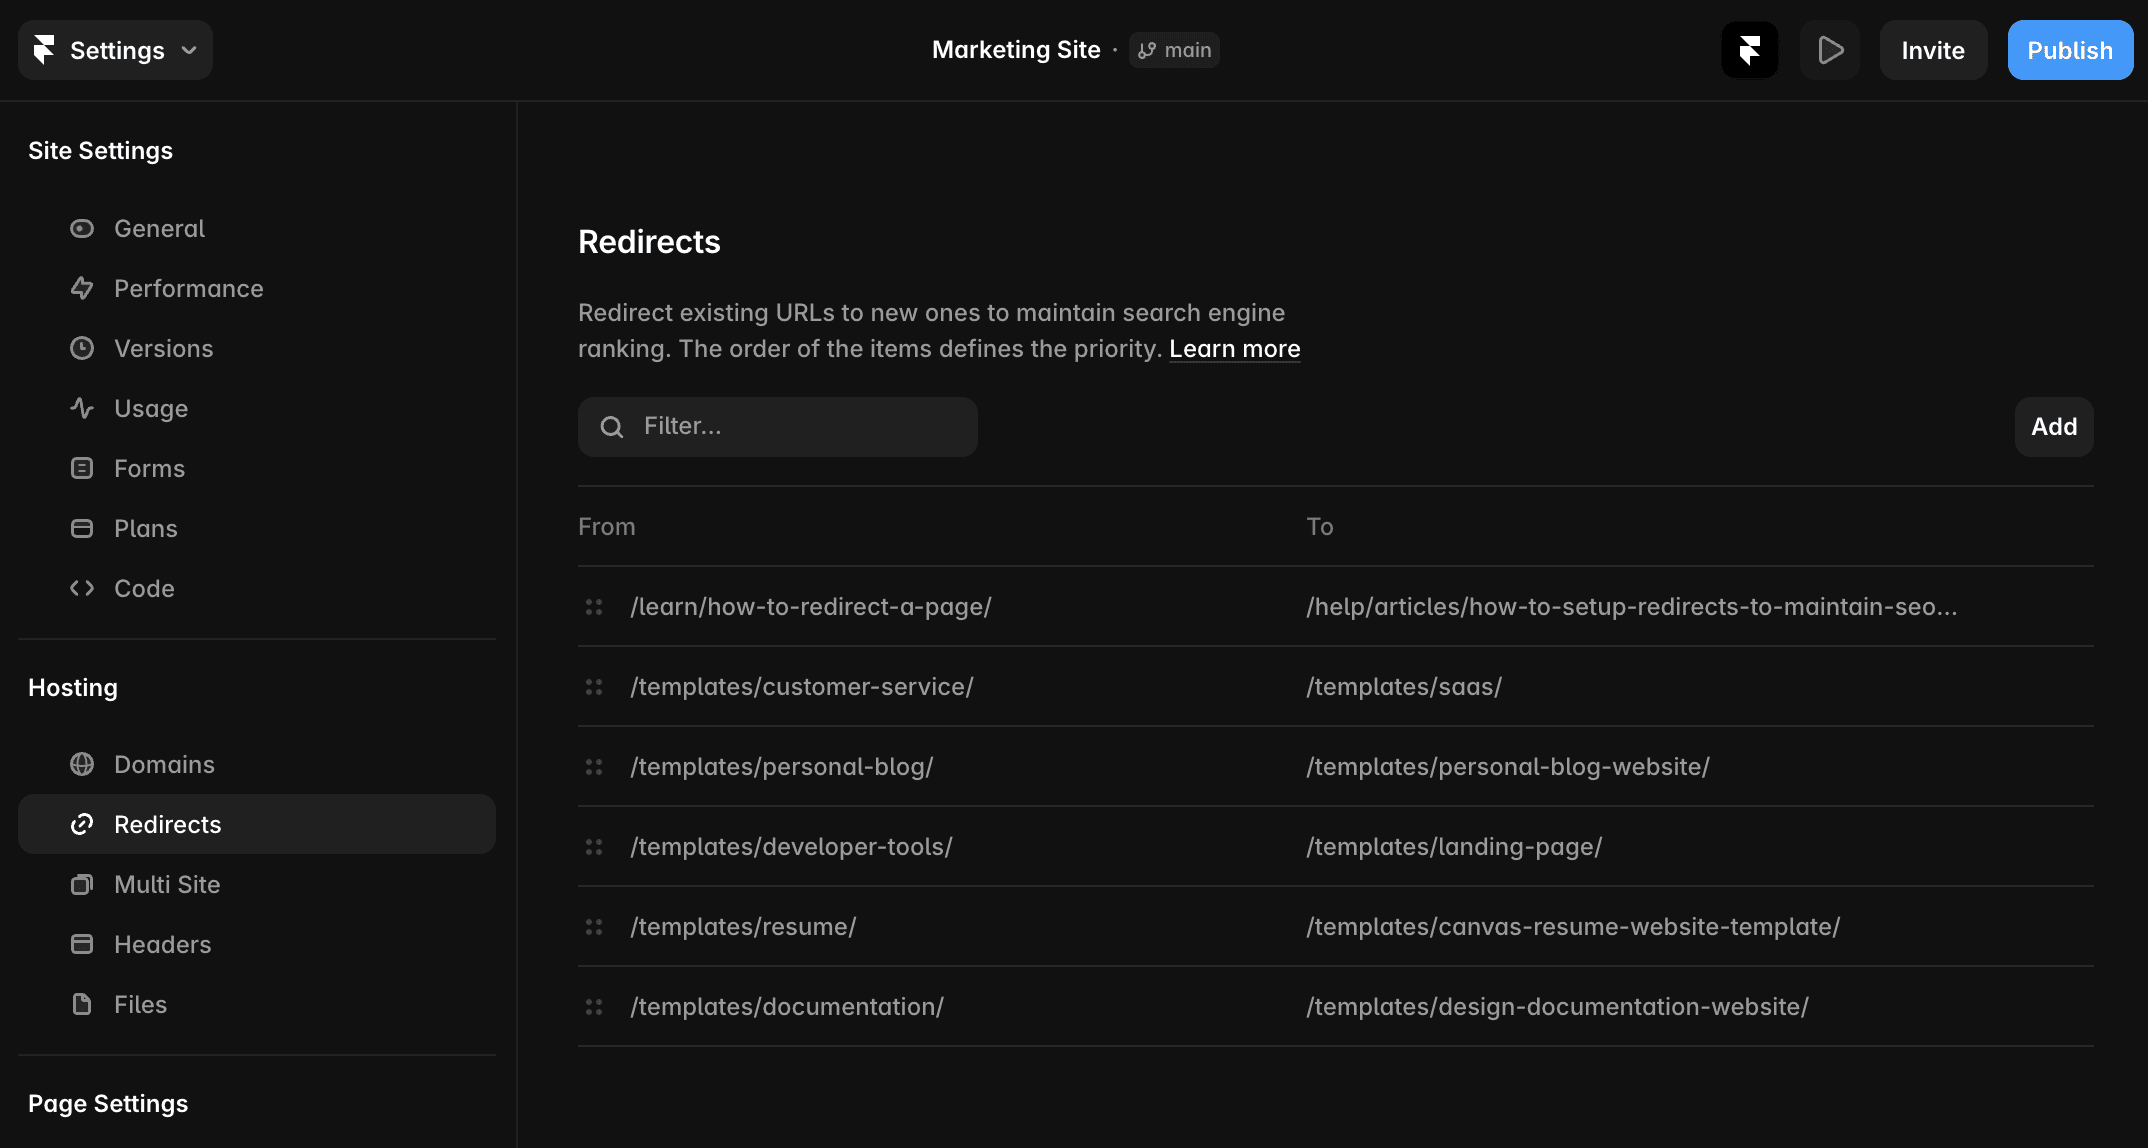Open the Settings dropdown menu

115,50
